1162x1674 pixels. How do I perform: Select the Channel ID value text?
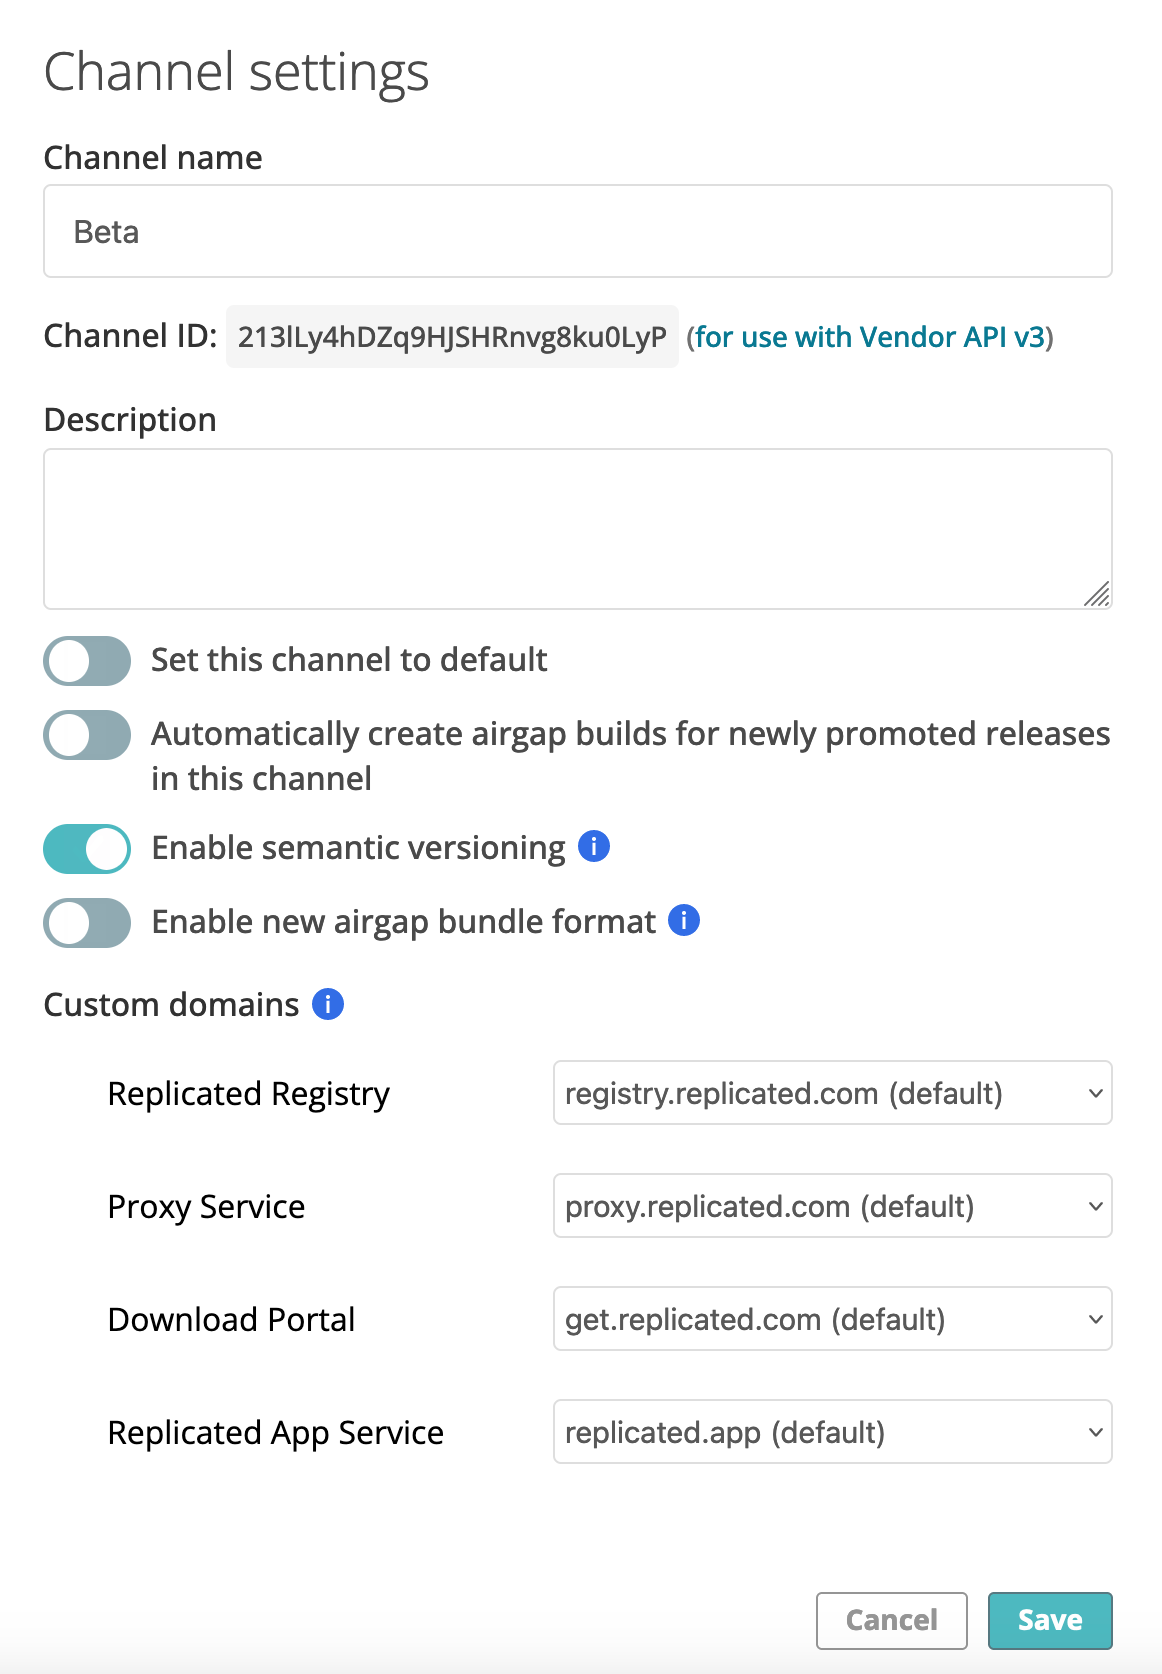[x=451, y=337]
